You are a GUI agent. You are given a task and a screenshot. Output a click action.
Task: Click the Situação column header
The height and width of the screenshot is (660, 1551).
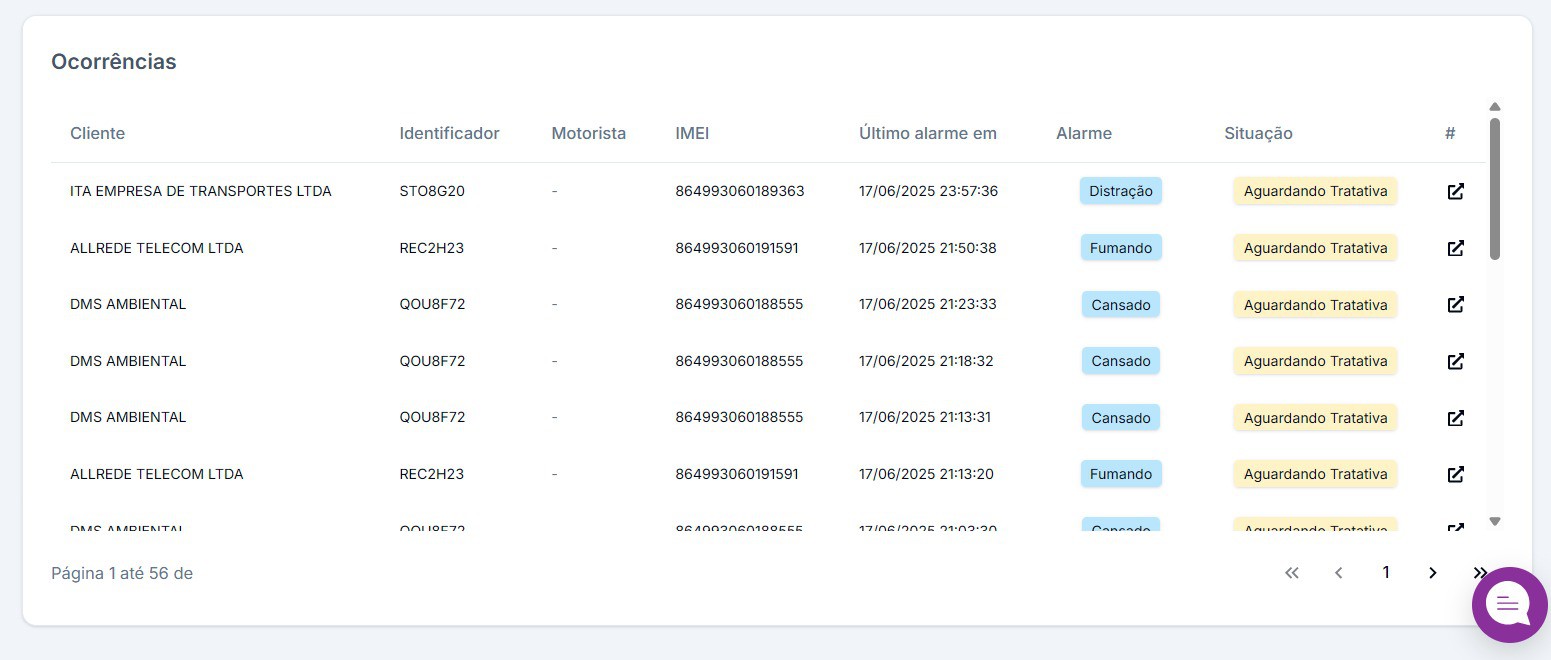[1258, 133]
